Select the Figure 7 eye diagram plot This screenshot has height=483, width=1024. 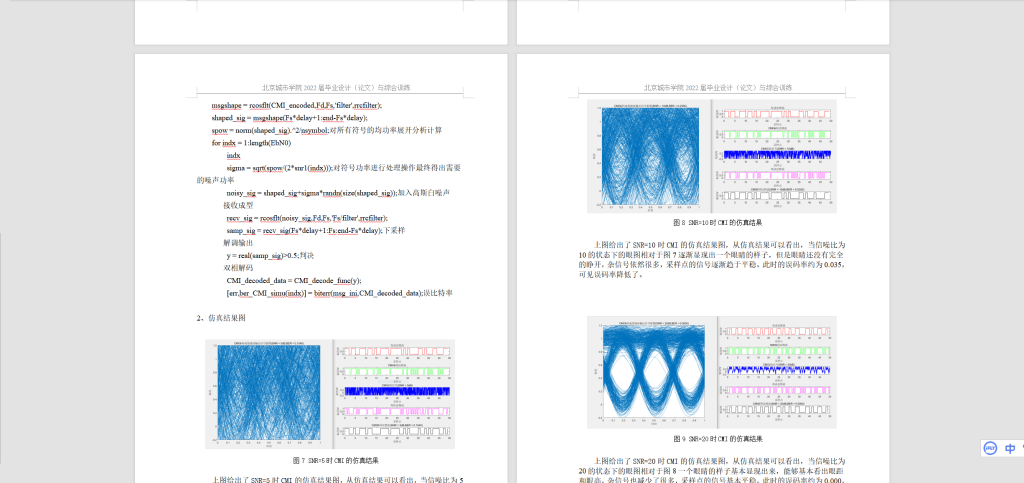point(268,394)
